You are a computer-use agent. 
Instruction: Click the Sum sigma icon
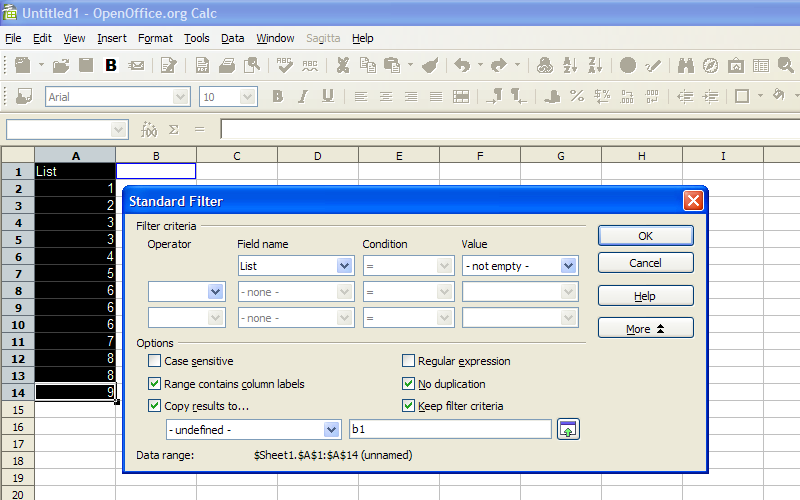click(174, 130)
